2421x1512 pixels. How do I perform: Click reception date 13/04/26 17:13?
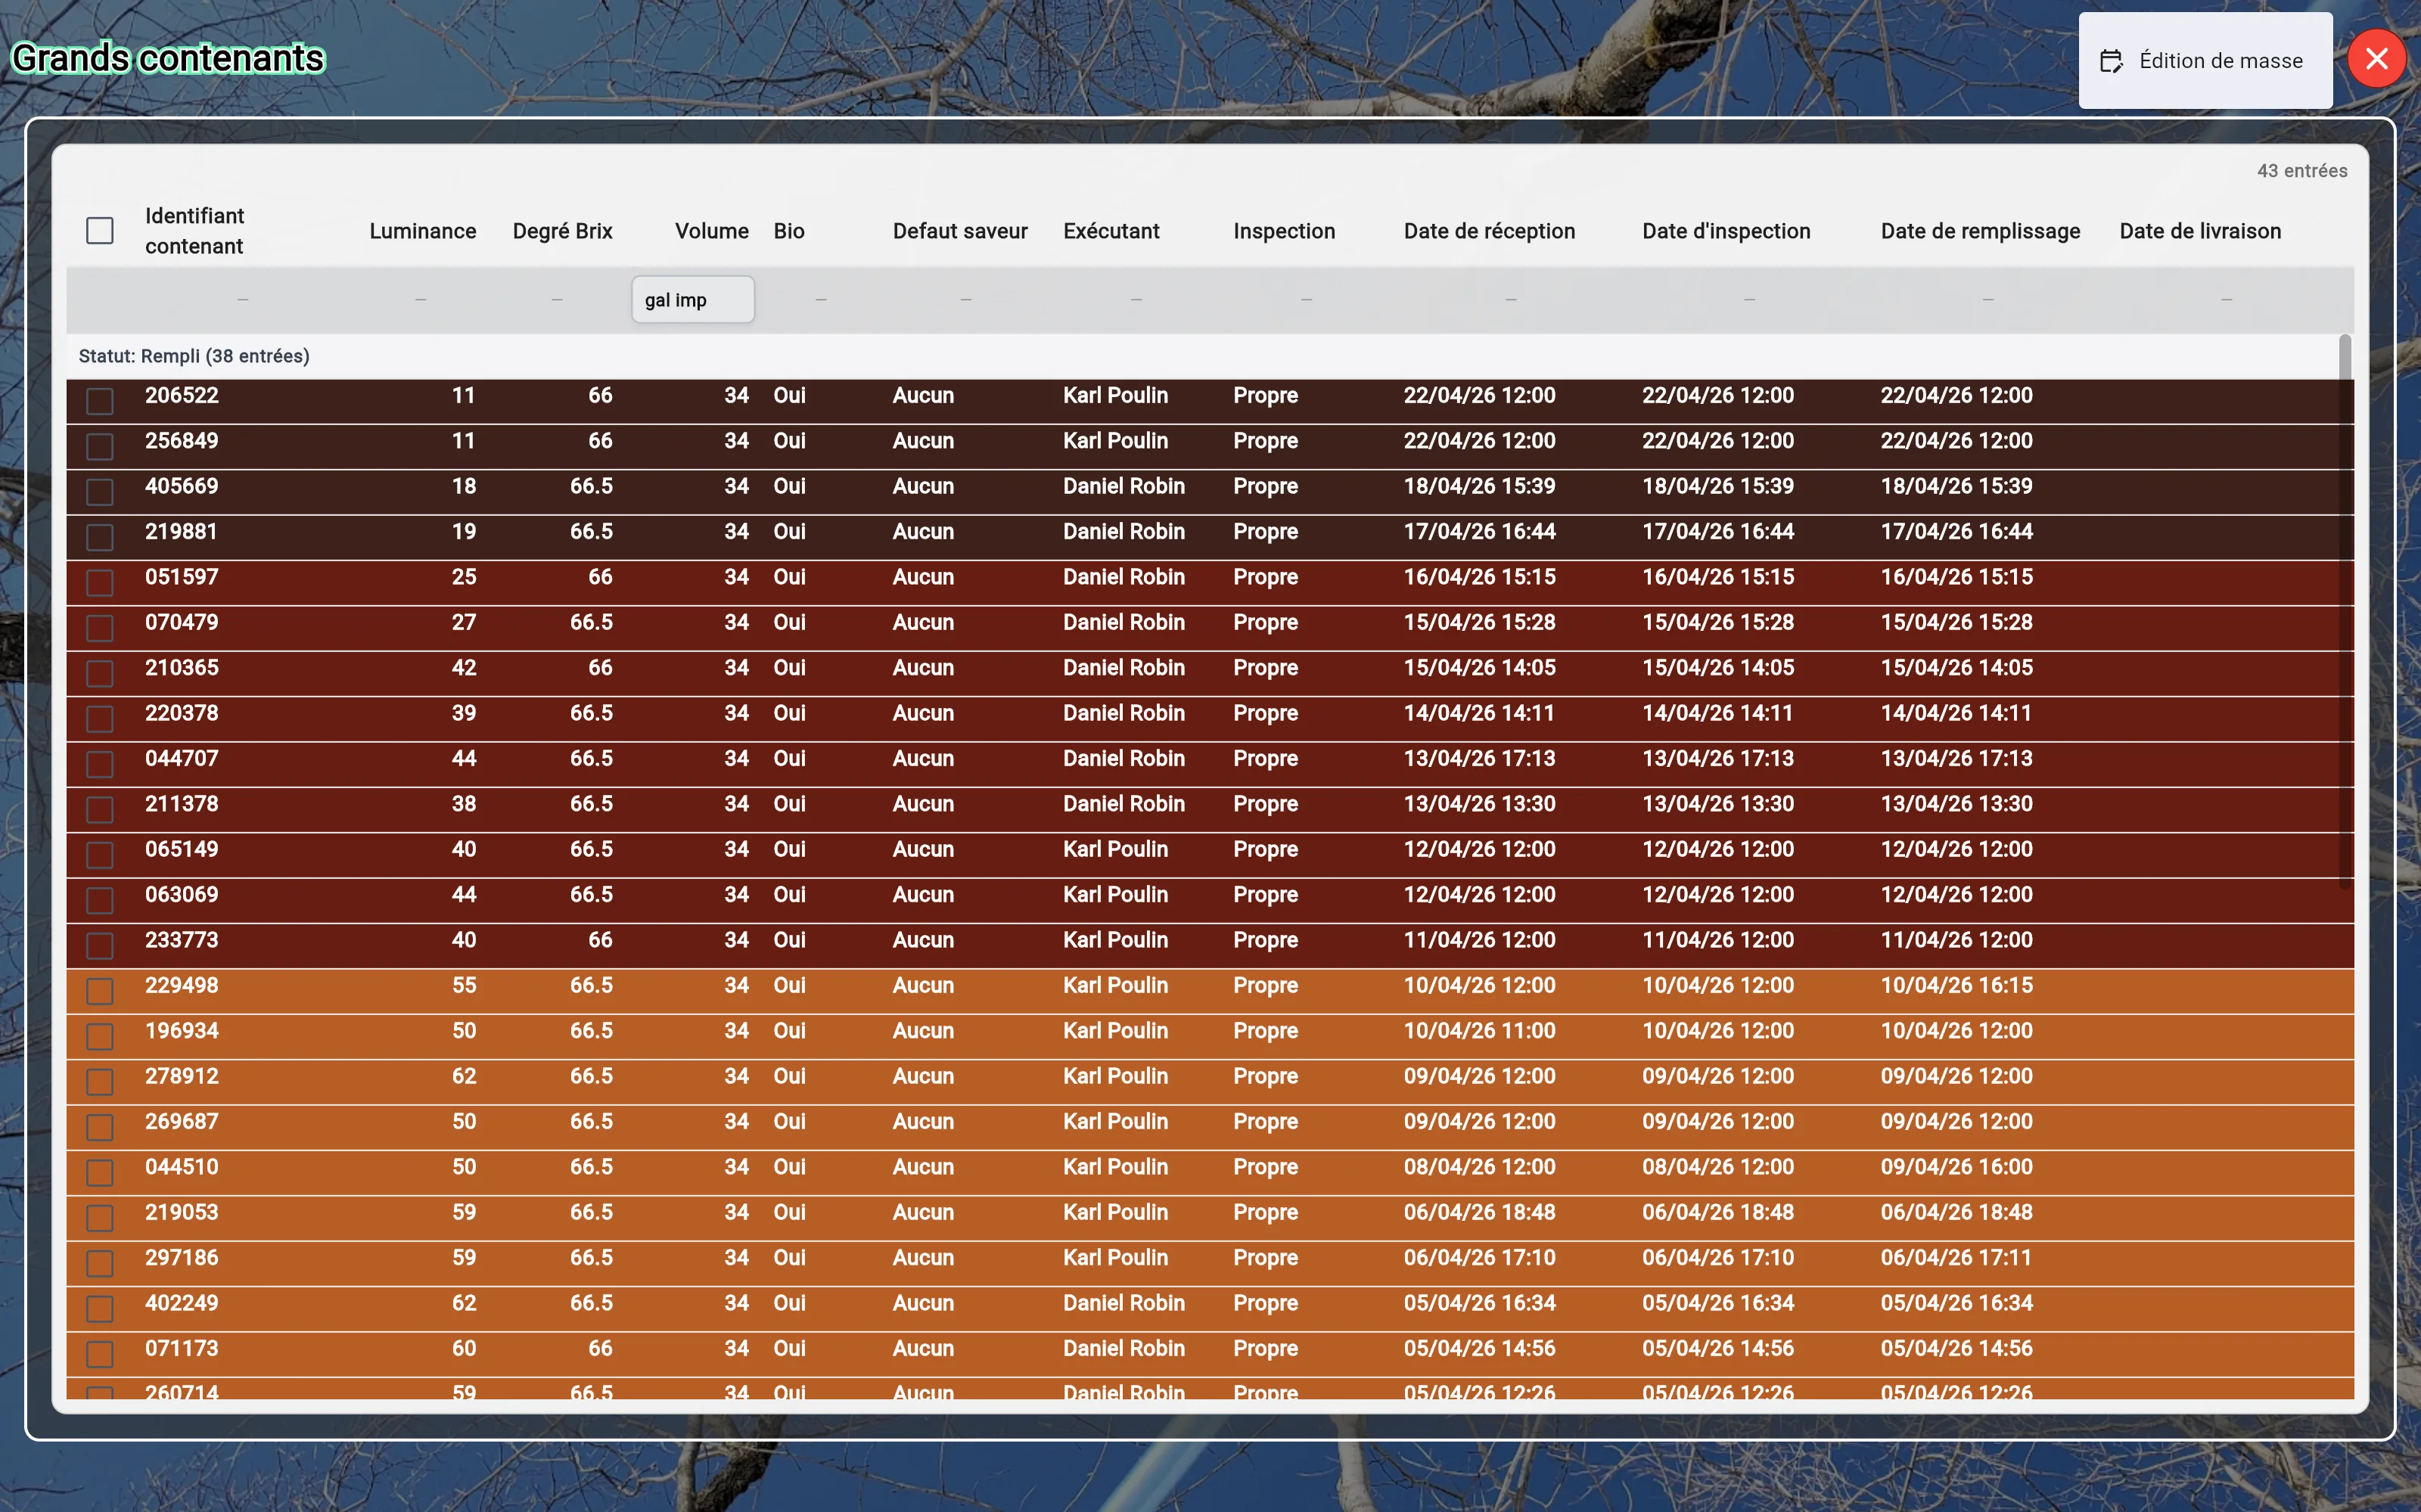(1479, 758)
